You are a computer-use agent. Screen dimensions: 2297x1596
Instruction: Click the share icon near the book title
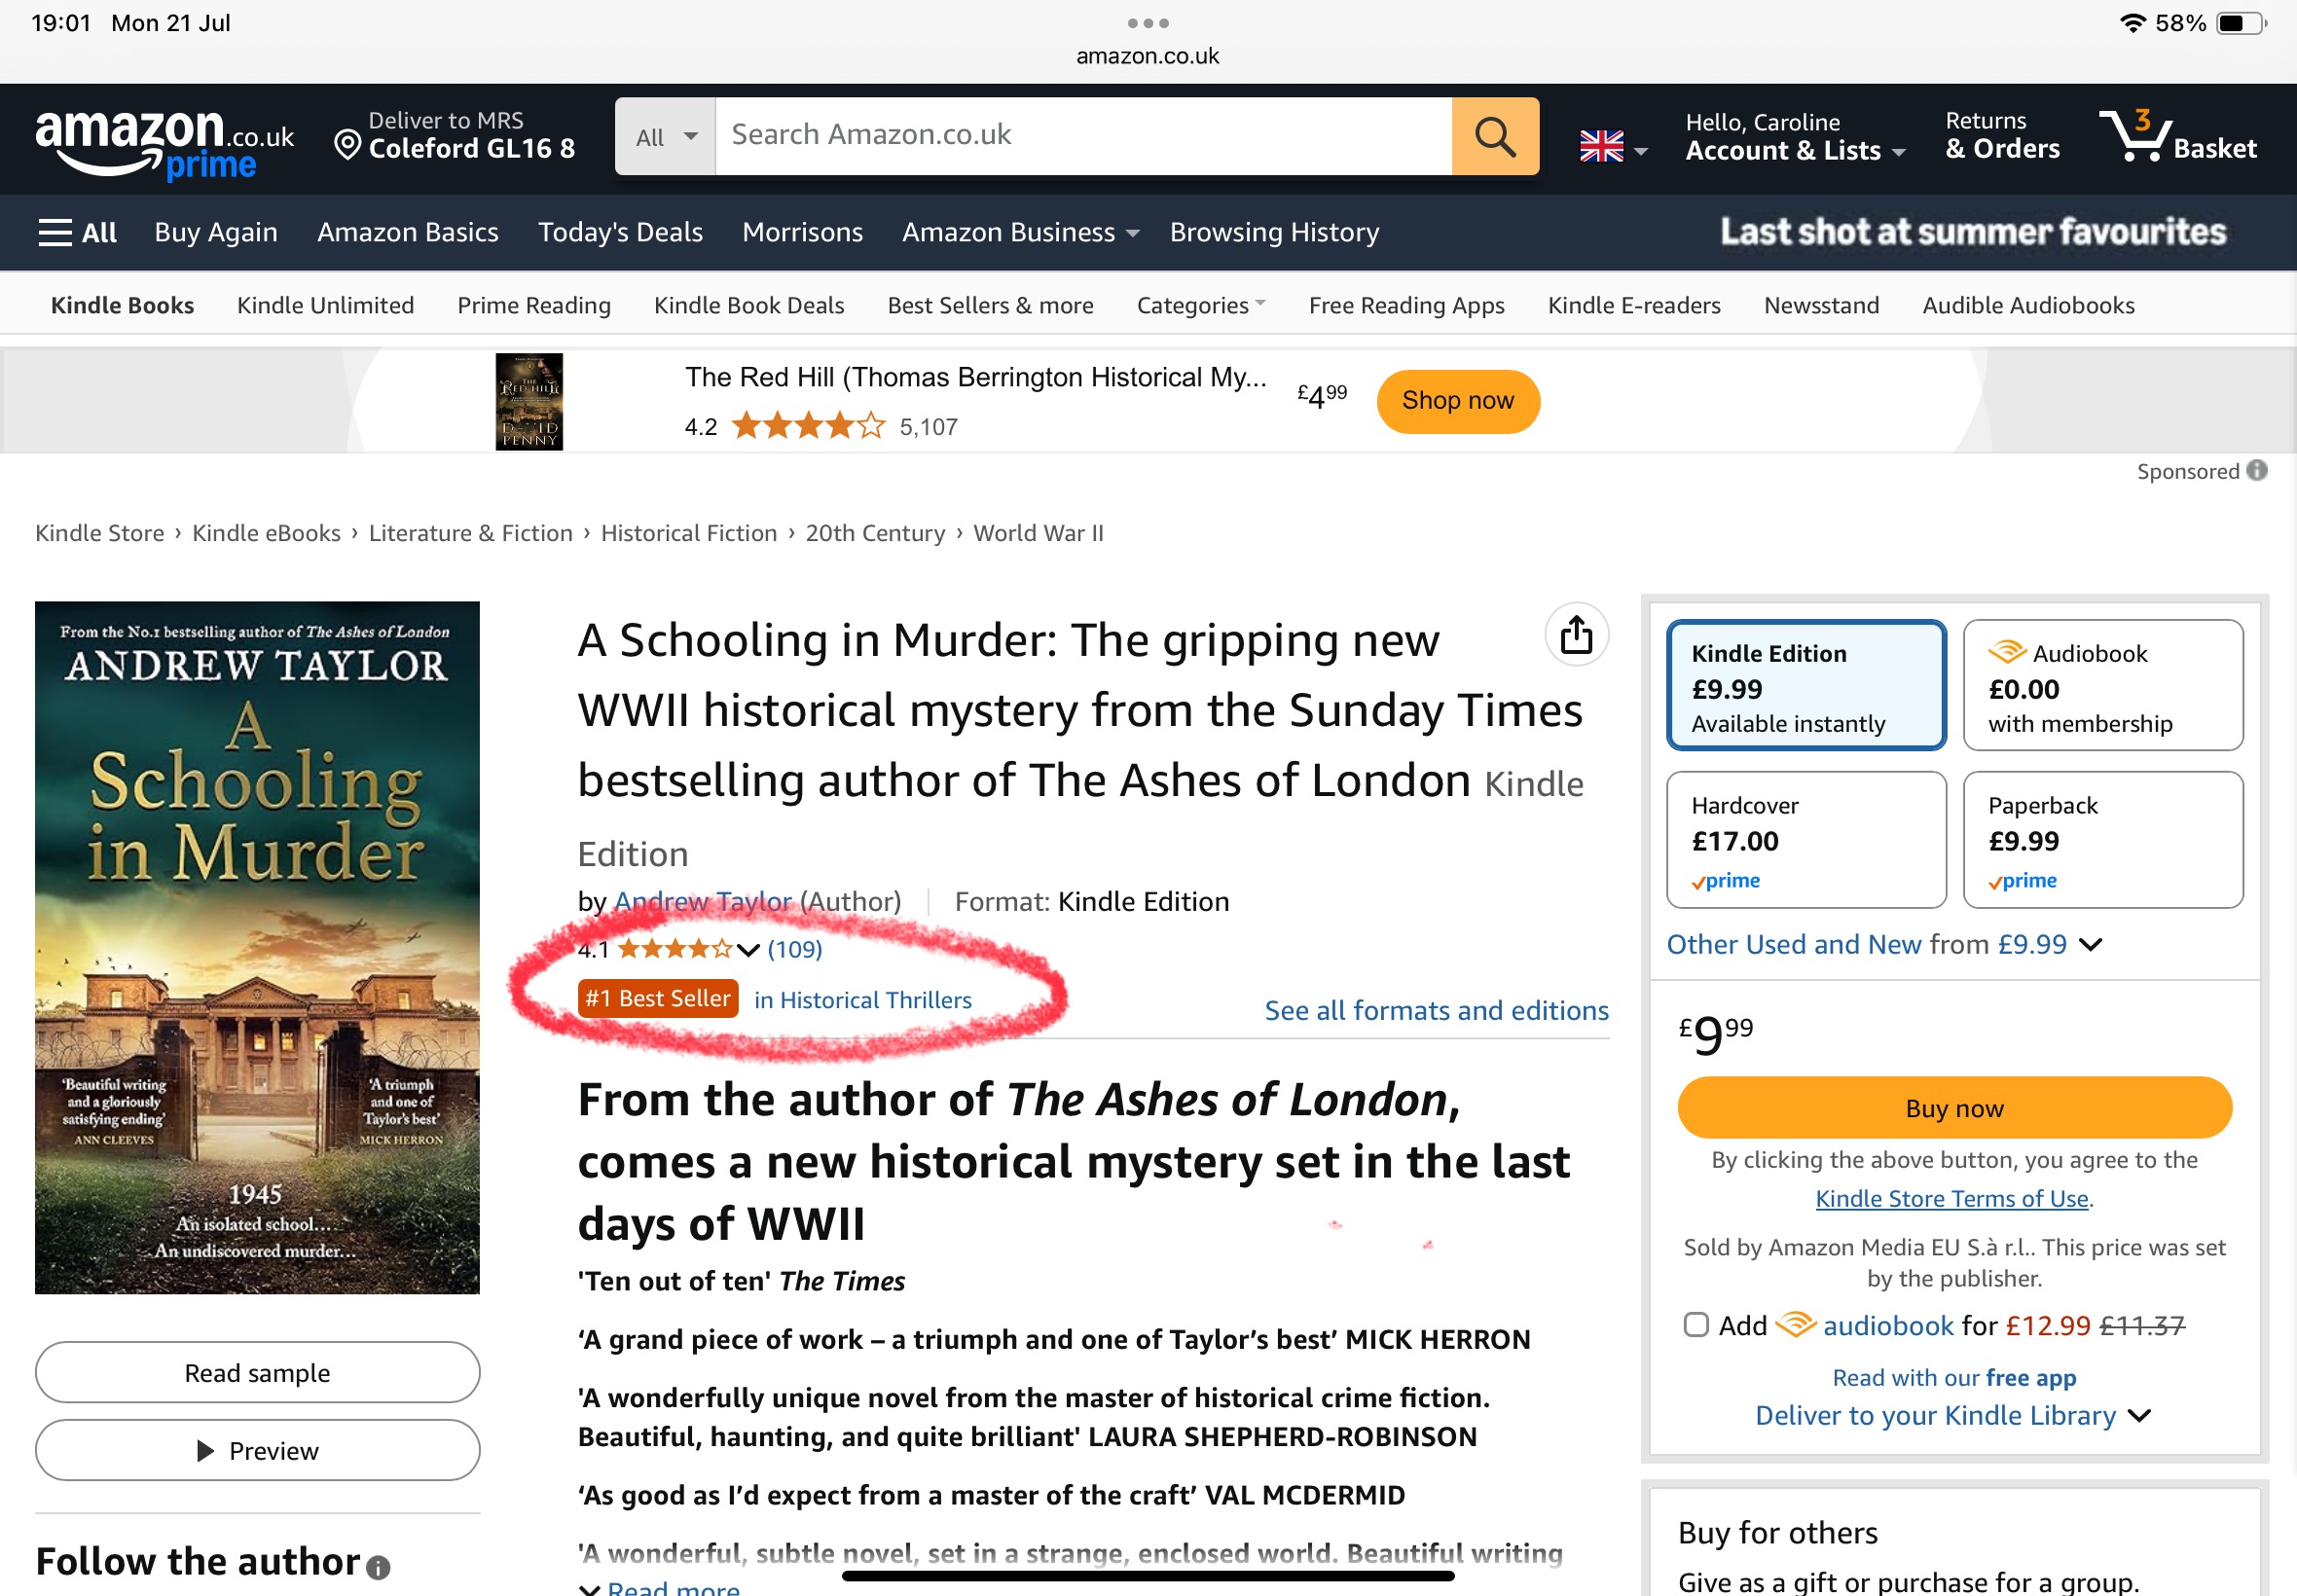1576,635
